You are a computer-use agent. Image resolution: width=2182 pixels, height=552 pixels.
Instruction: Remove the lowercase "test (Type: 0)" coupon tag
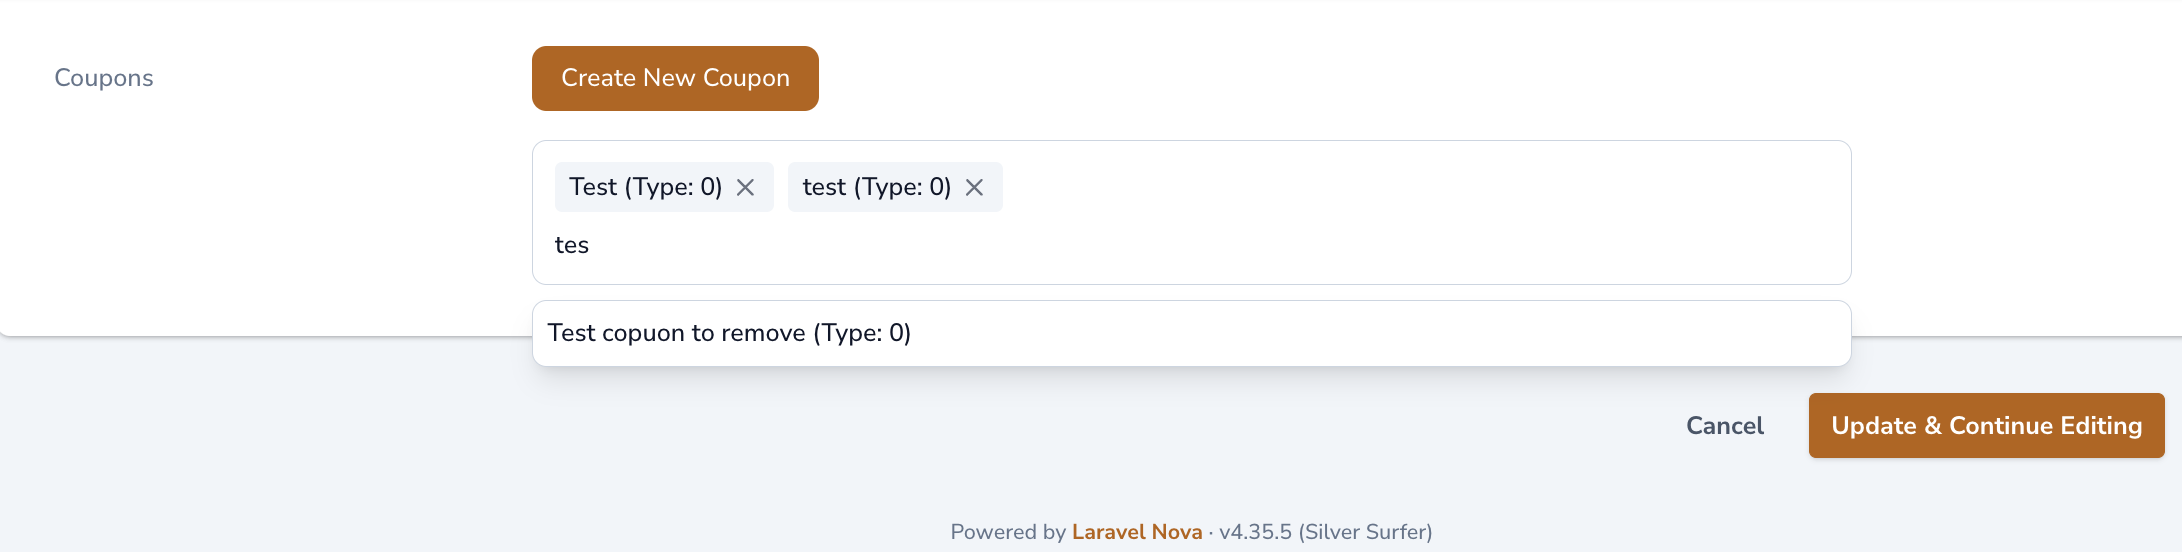(x=974, y=187)
